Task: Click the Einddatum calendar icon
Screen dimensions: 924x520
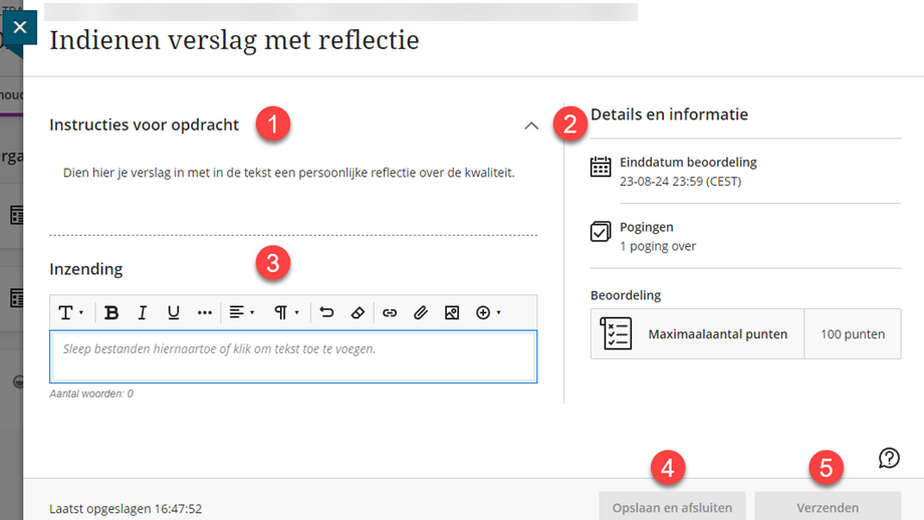Action: [600, 167]
